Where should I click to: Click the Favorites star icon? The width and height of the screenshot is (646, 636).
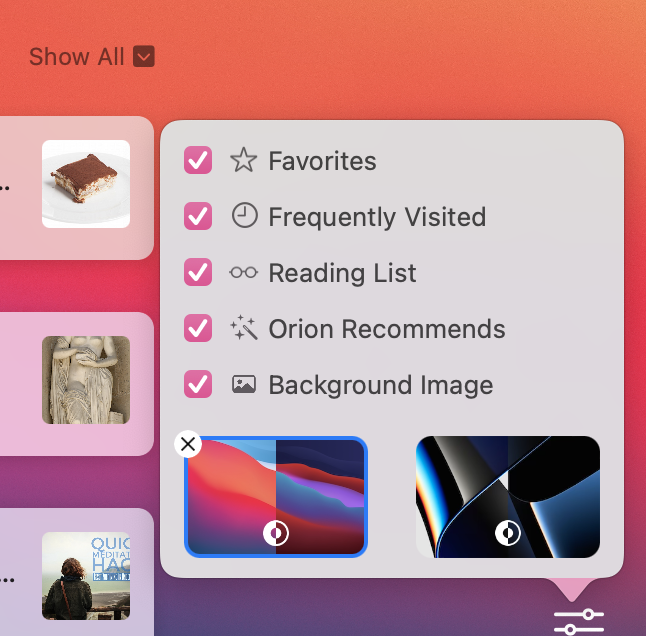point(243,160)
